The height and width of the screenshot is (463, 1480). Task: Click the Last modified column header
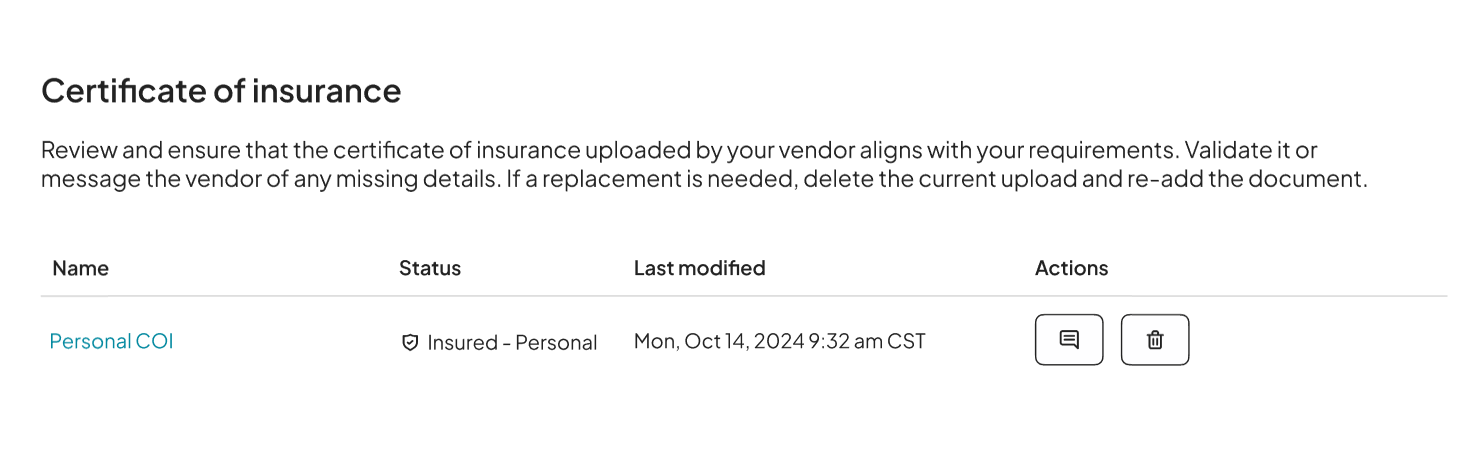click(699, 268)
